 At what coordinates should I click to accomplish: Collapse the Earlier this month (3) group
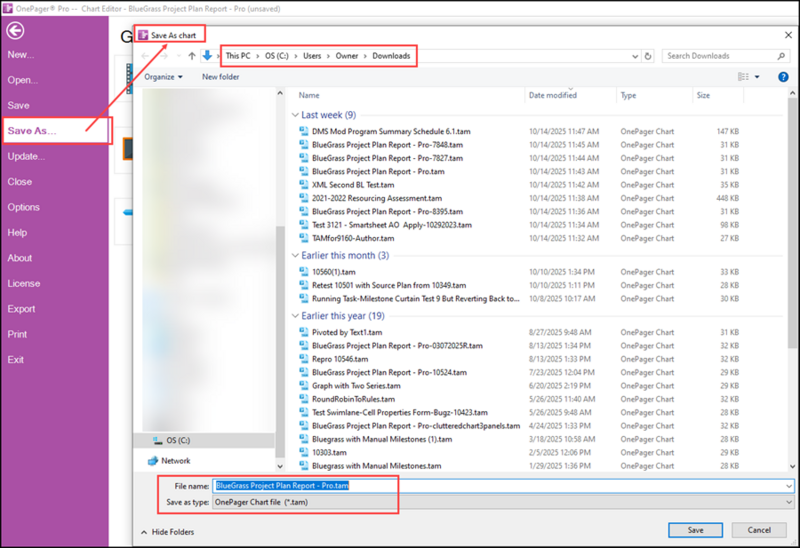coord(295,255)
